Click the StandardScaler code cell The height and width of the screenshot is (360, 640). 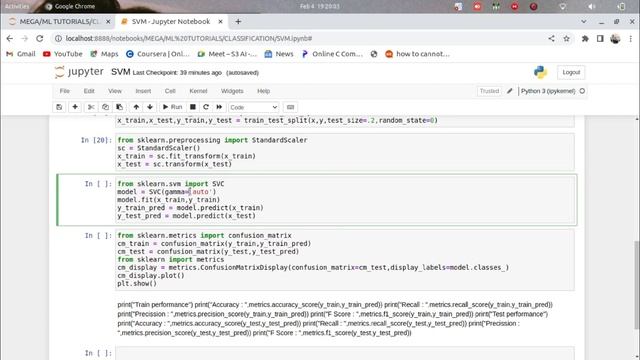click(345, 152)
